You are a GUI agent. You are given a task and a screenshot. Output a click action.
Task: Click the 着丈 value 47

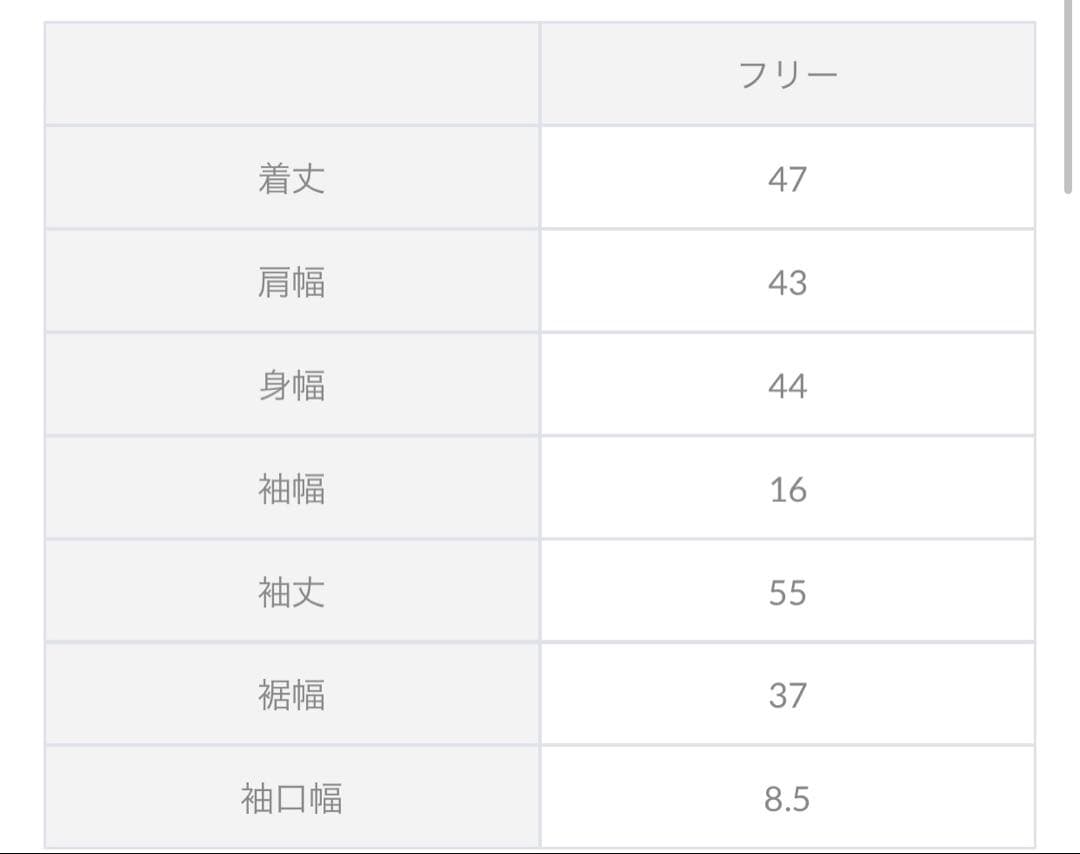pos(787,180)
